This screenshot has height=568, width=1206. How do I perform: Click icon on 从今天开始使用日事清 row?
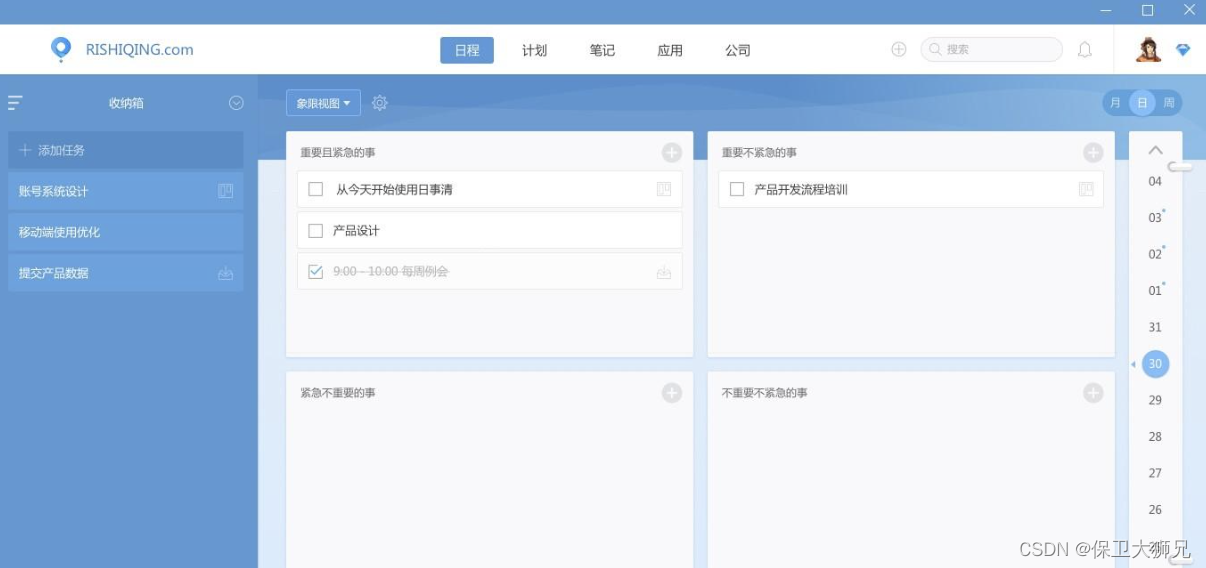click(664, 189)
